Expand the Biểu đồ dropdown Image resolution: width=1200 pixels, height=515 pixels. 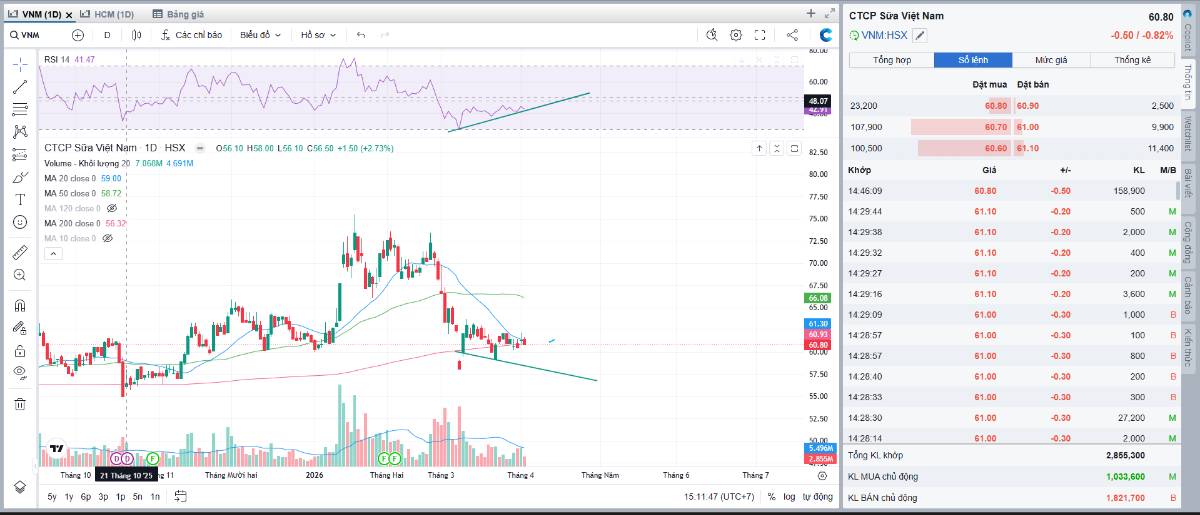coord(261,34)
